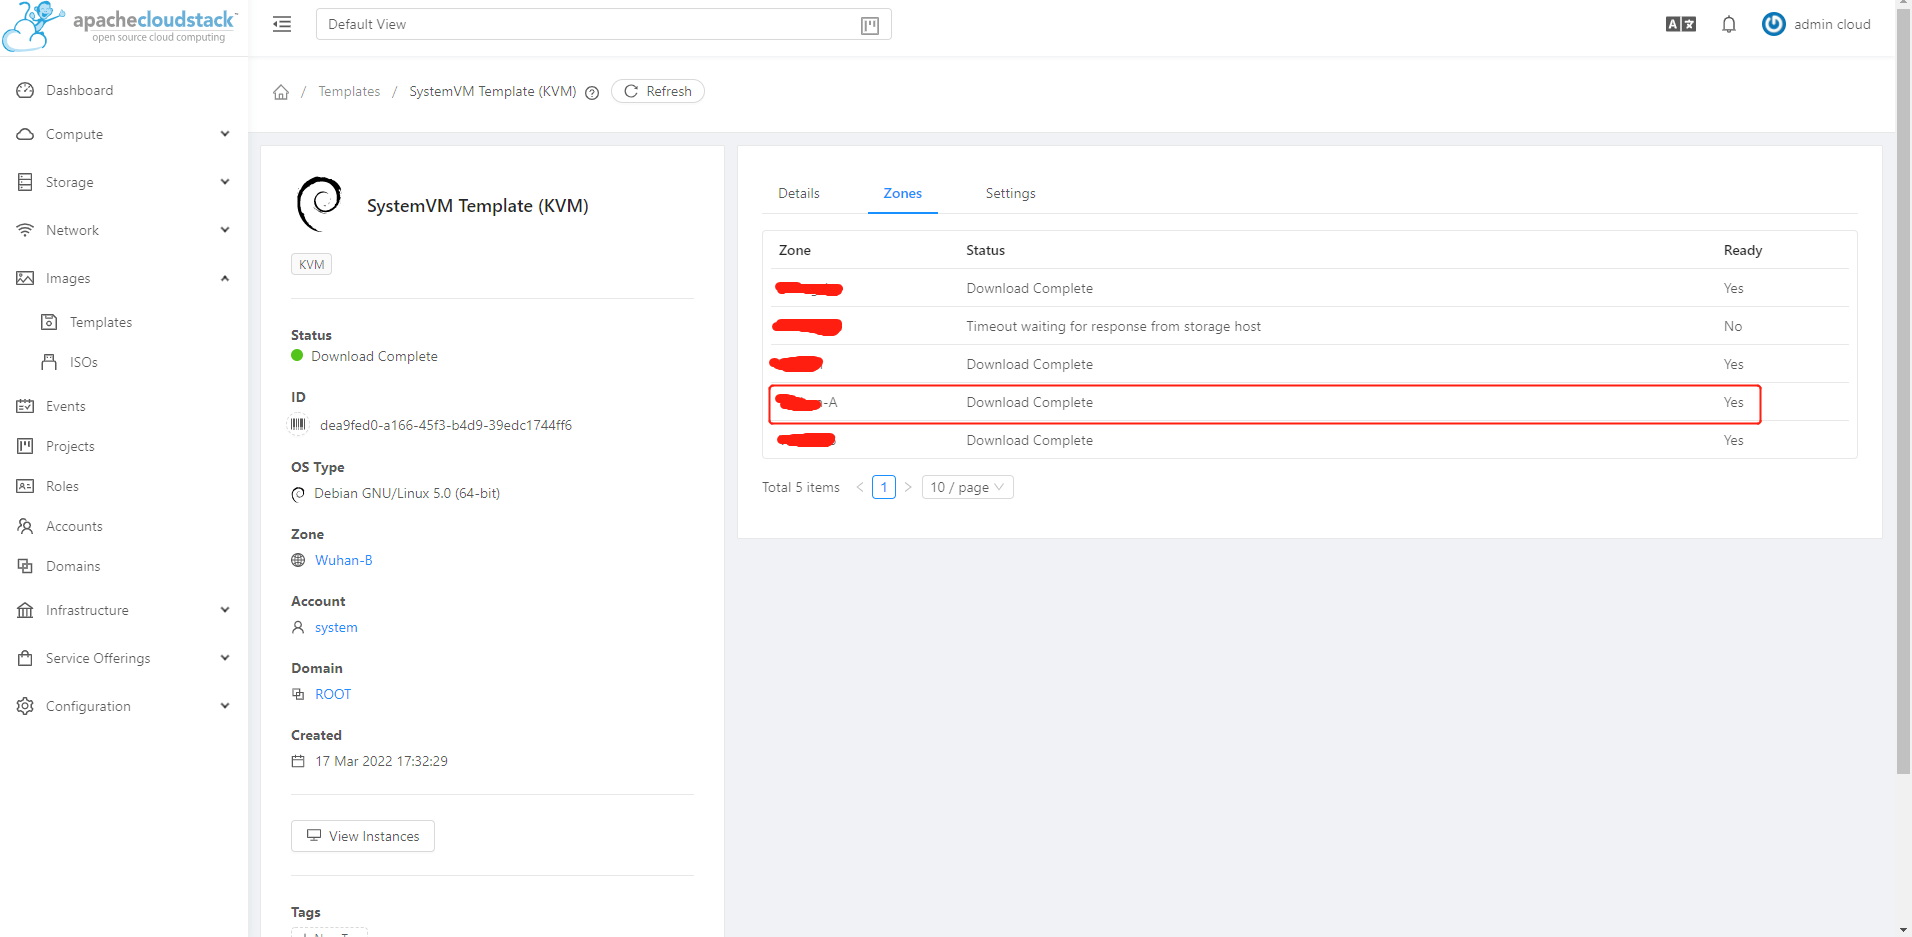Open the 10 / page size dropdown
1912x937 pixels.
pos(967,487)
